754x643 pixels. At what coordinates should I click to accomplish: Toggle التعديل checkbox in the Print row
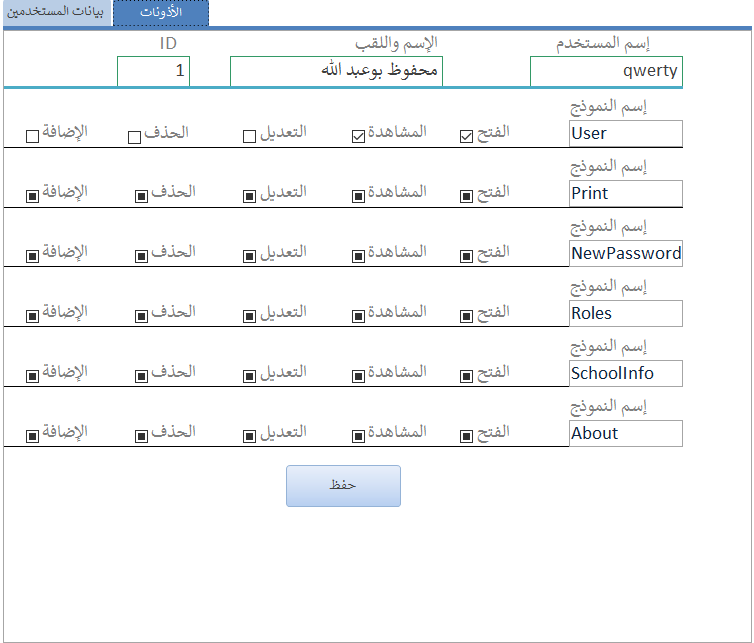pos(250,196)
